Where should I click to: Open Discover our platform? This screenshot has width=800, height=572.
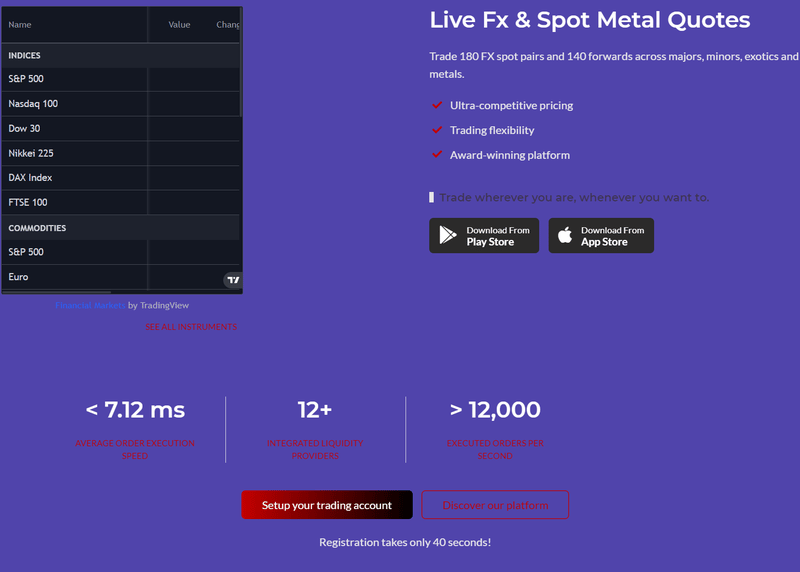(x=495, y=505)
